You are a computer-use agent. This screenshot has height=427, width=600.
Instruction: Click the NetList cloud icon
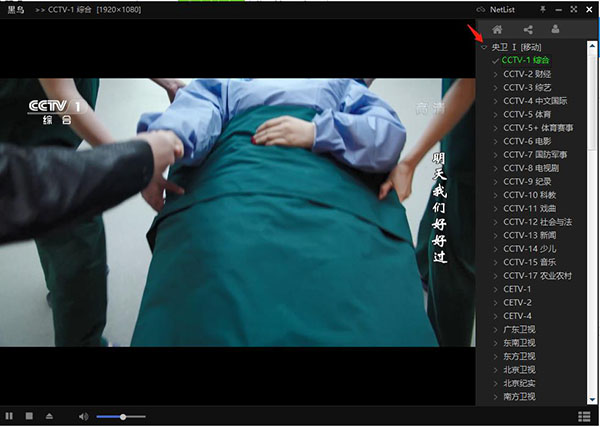[x=481, y=9]
